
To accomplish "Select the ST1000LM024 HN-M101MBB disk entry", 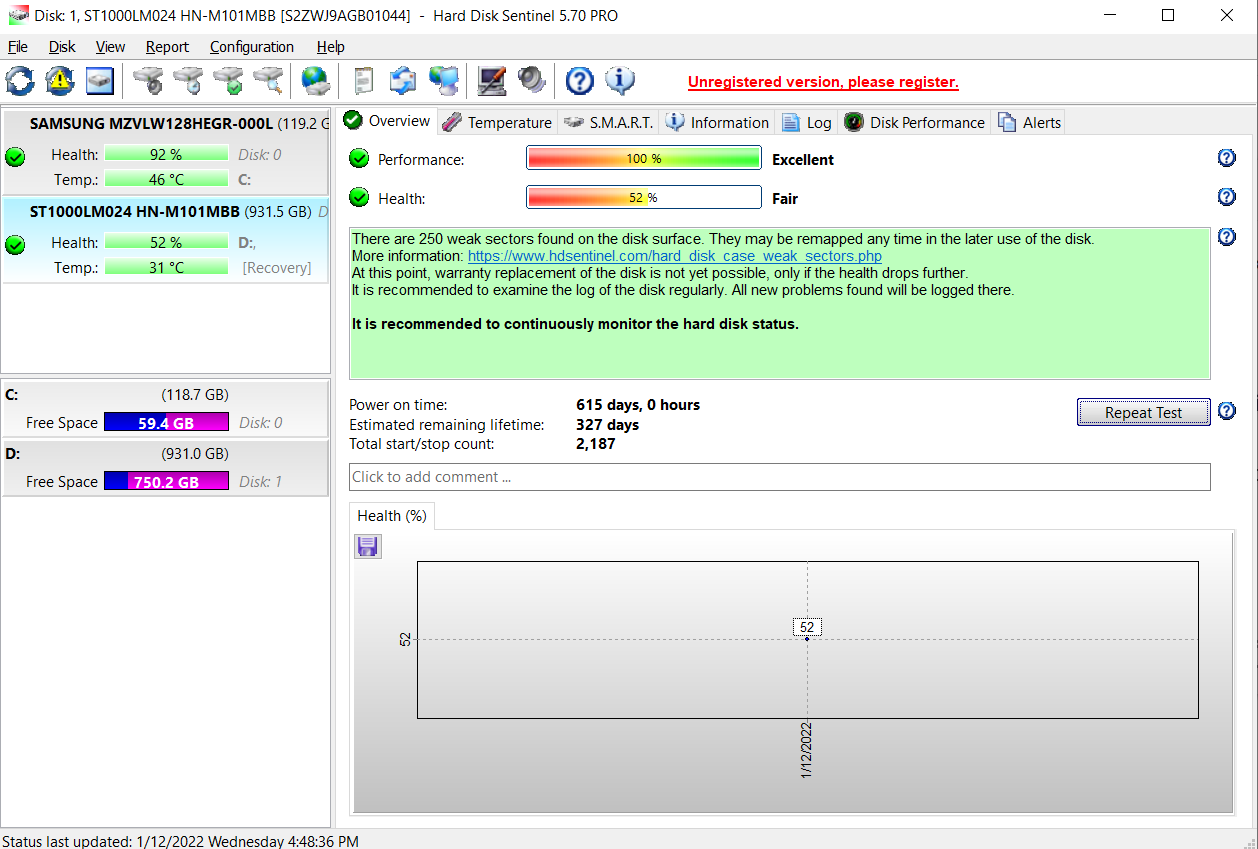I will click(x=166, y=240).
